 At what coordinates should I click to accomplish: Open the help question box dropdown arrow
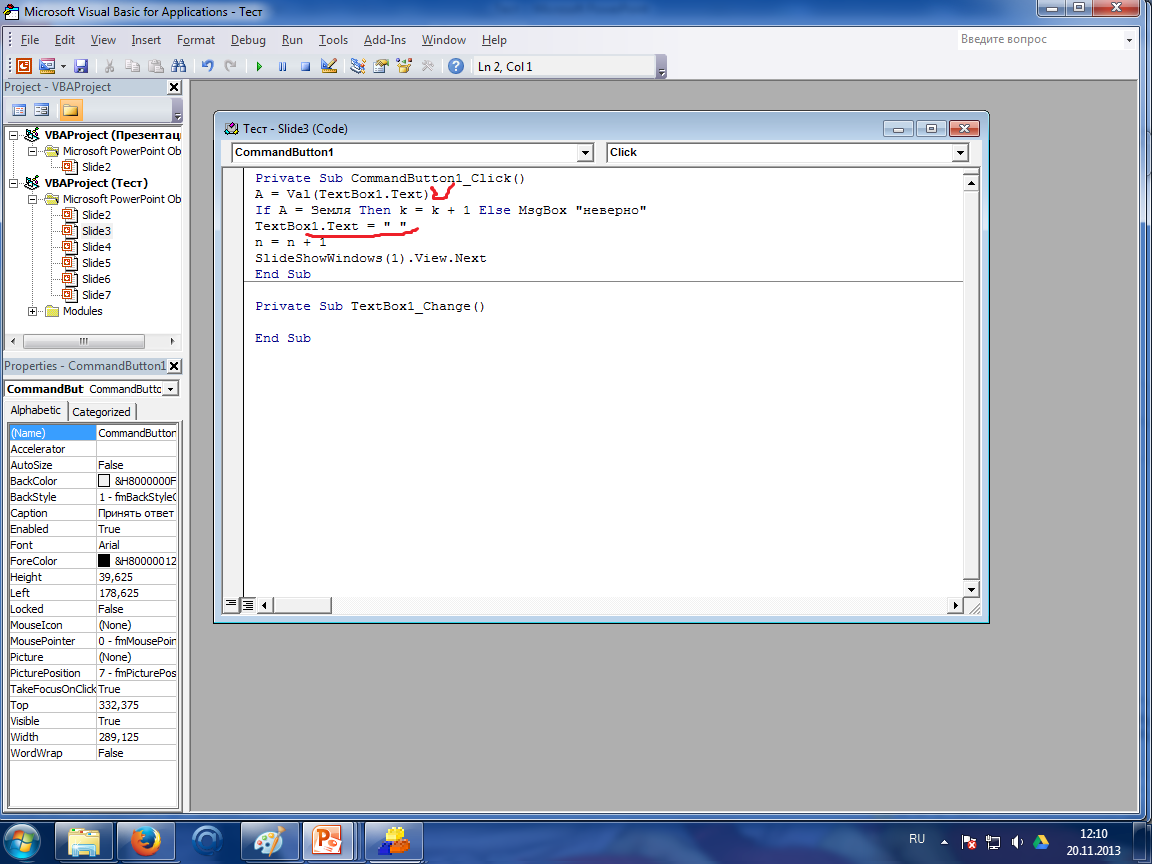coord(1129,40)
